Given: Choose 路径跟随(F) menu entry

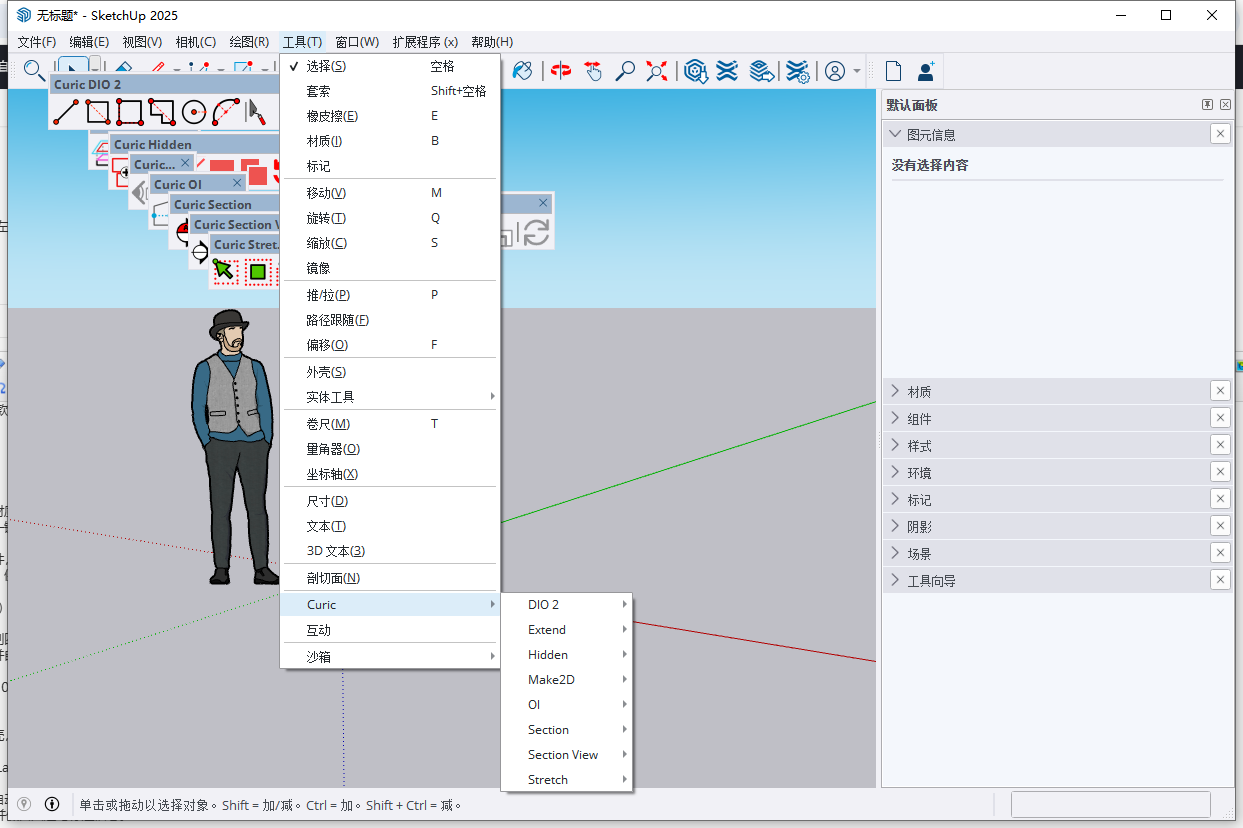Looking at the screenshot, I should click(x=390, y=320).
